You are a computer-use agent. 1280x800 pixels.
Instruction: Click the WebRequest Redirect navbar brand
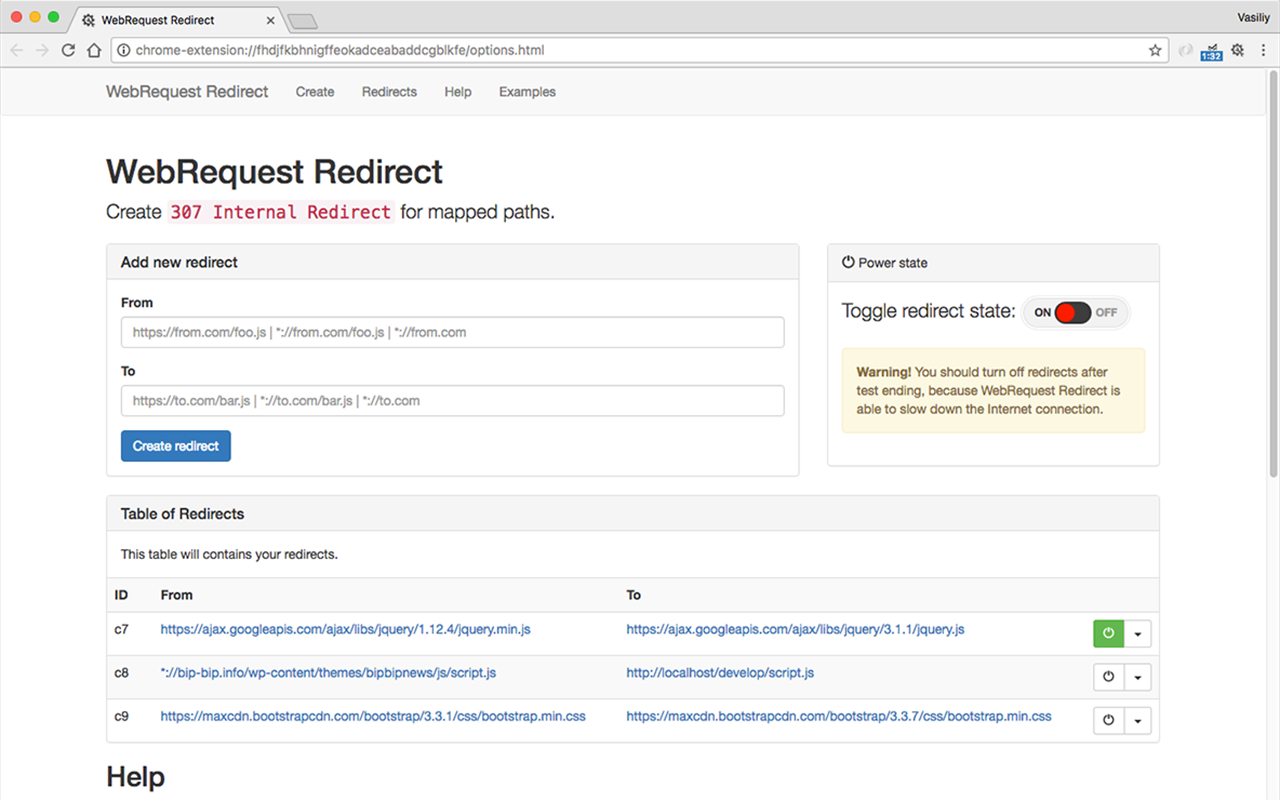187,92
